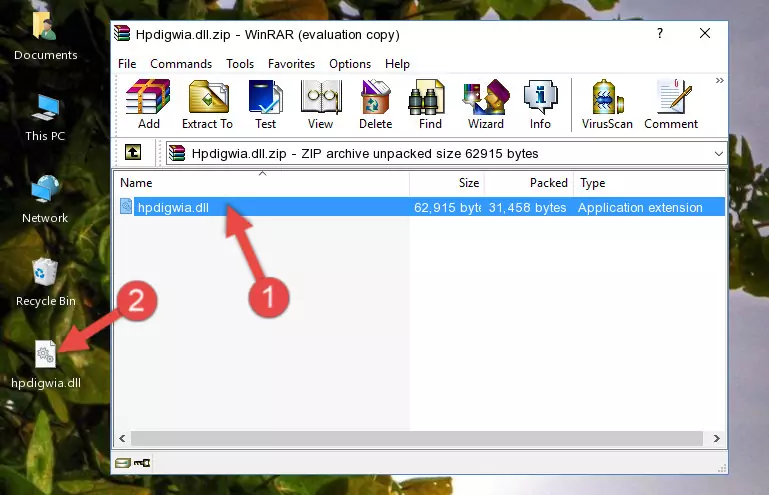Select the Network desktop icon
This screenshot has height=495, width=769.
45,200
